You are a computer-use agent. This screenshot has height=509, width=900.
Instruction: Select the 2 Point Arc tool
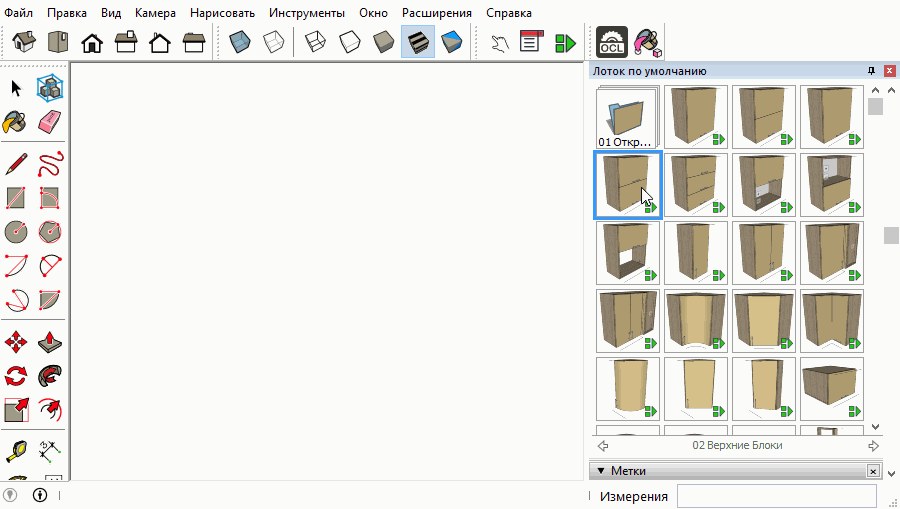tap(50, 266)
